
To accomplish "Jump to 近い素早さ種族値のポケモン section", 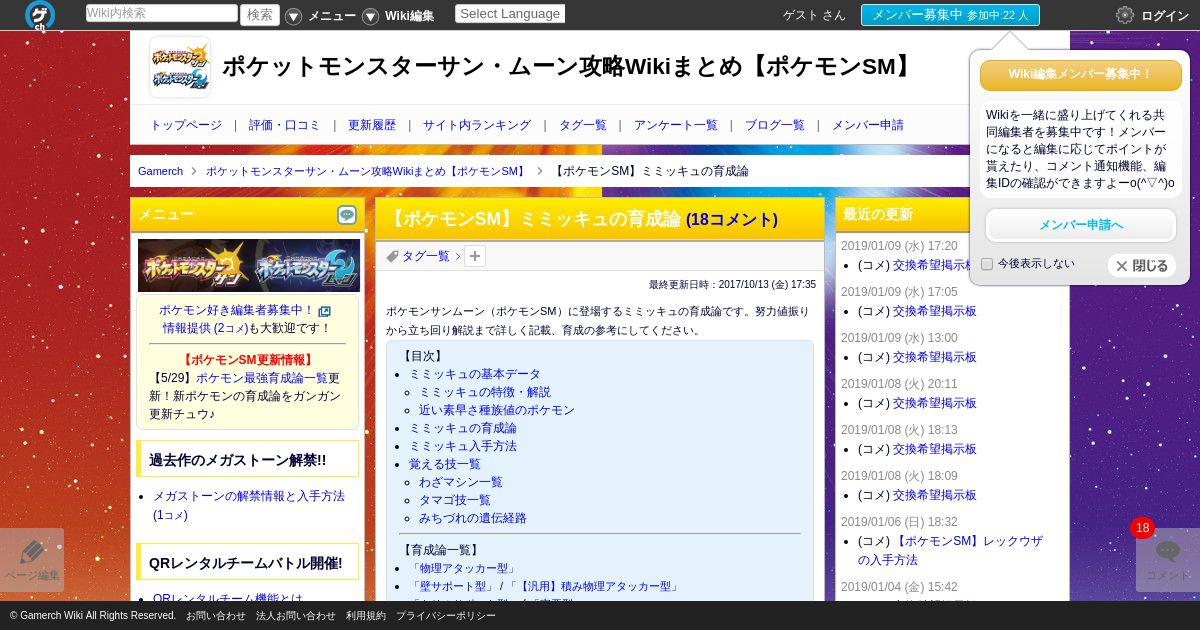I will coord(497,410).
